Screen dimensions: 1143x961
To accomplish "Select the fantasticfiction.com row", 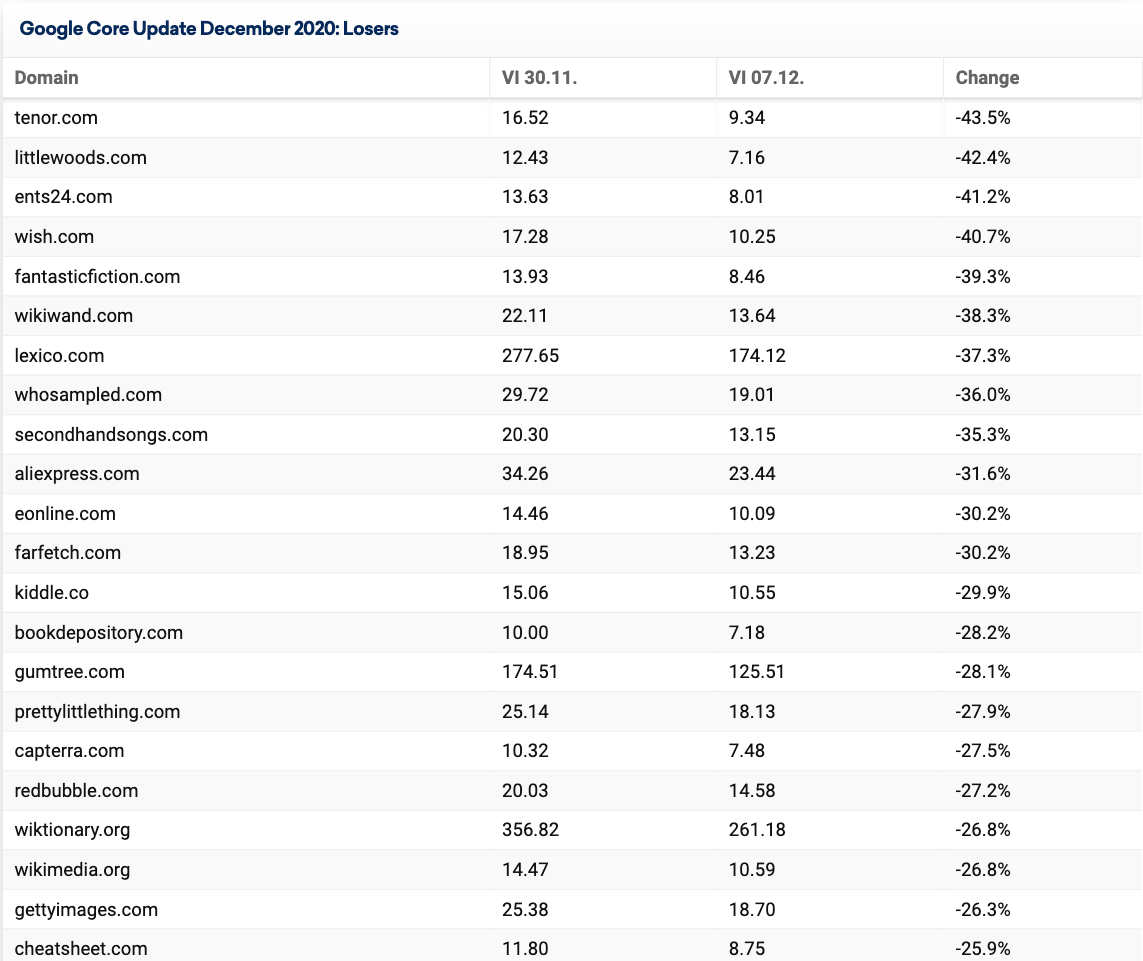I will 572,276.
